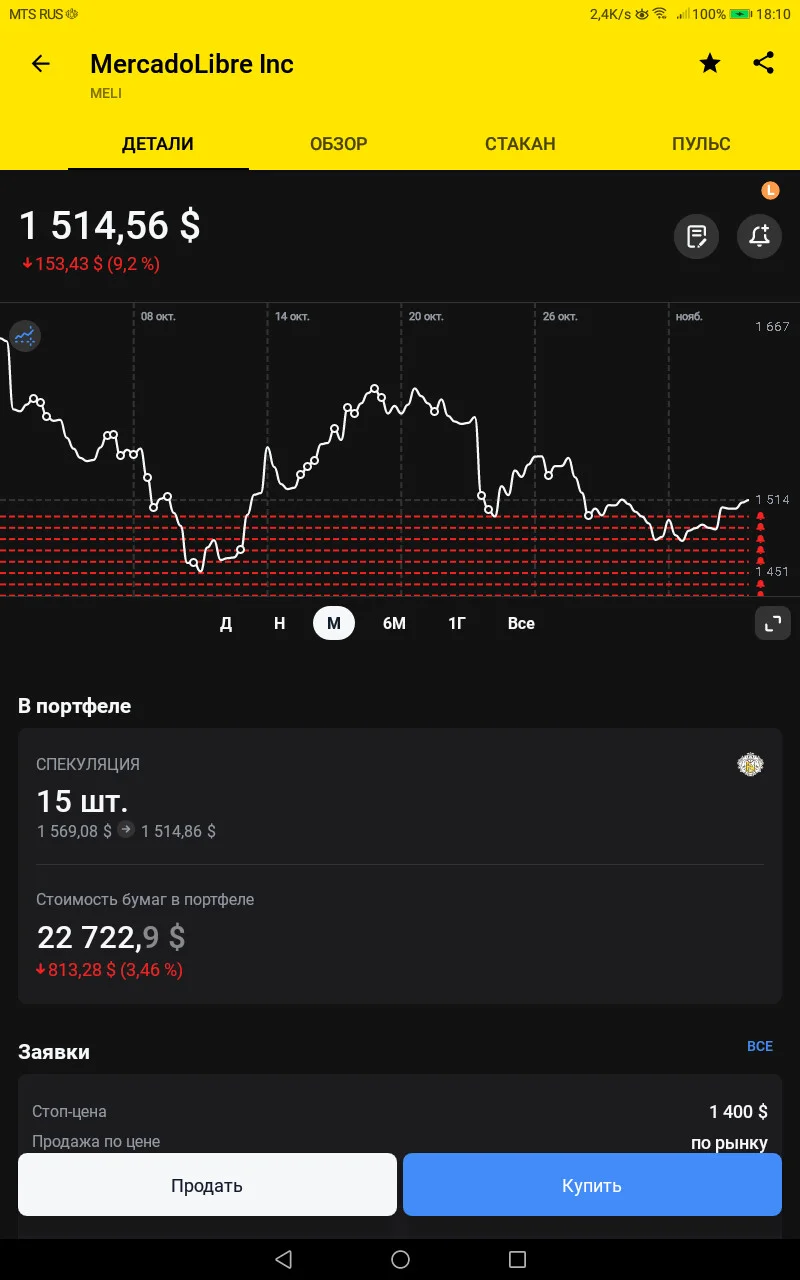Share MercadoLibre via share icon
Screen dimensions: 800x1280
coord(763,63)
